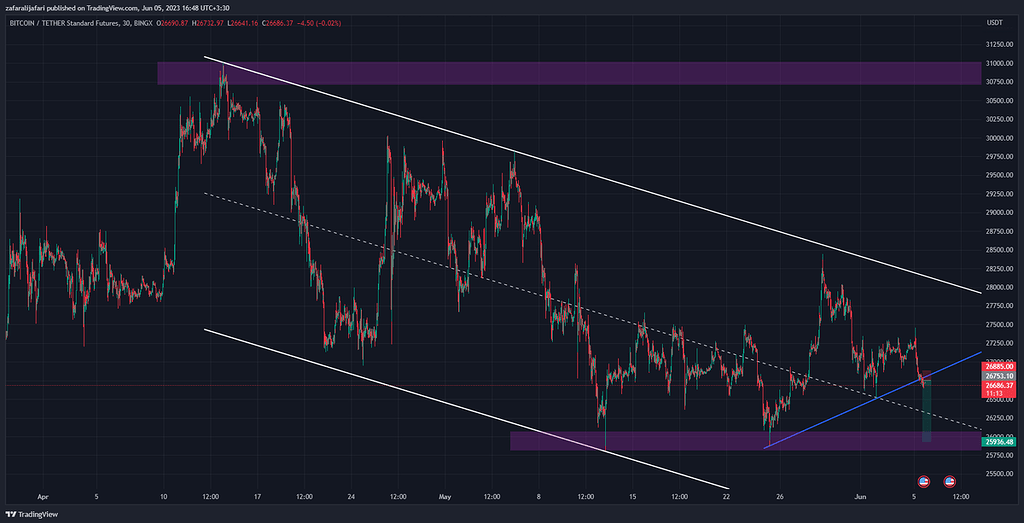Click the Apr label on time axis
The image size is (1024, 523).
point(43,497)
